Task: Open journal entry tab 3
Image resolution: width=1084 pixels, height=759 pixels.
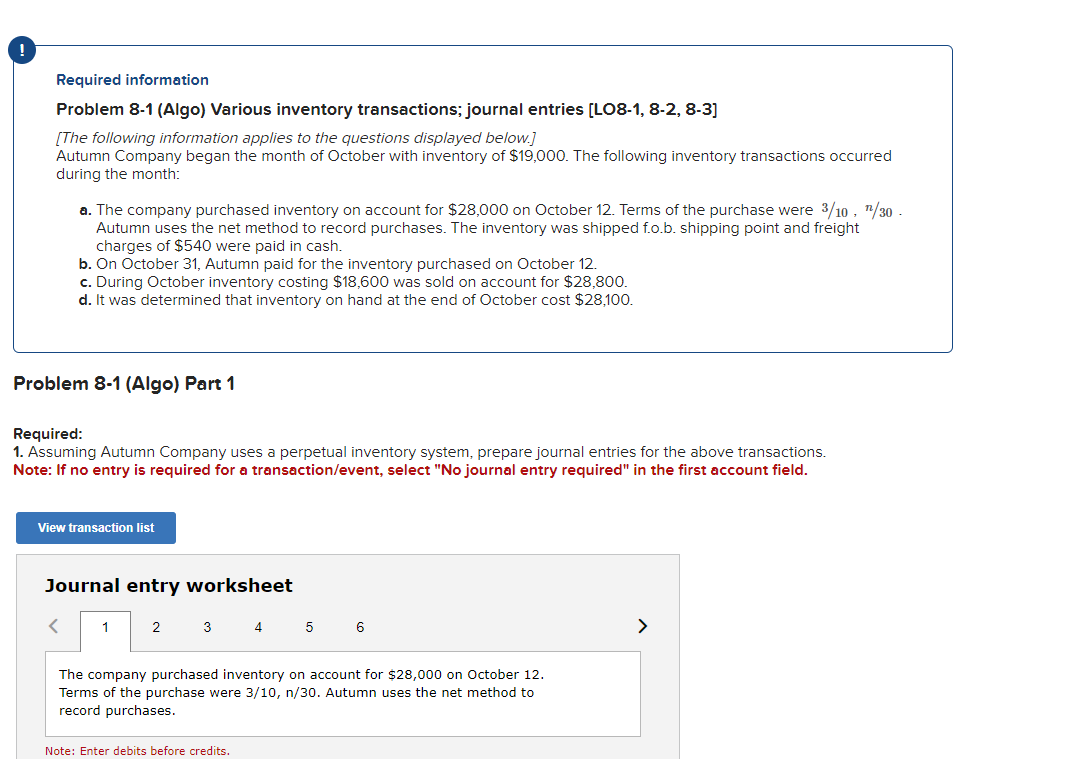Action: click(x=207, y=626)
